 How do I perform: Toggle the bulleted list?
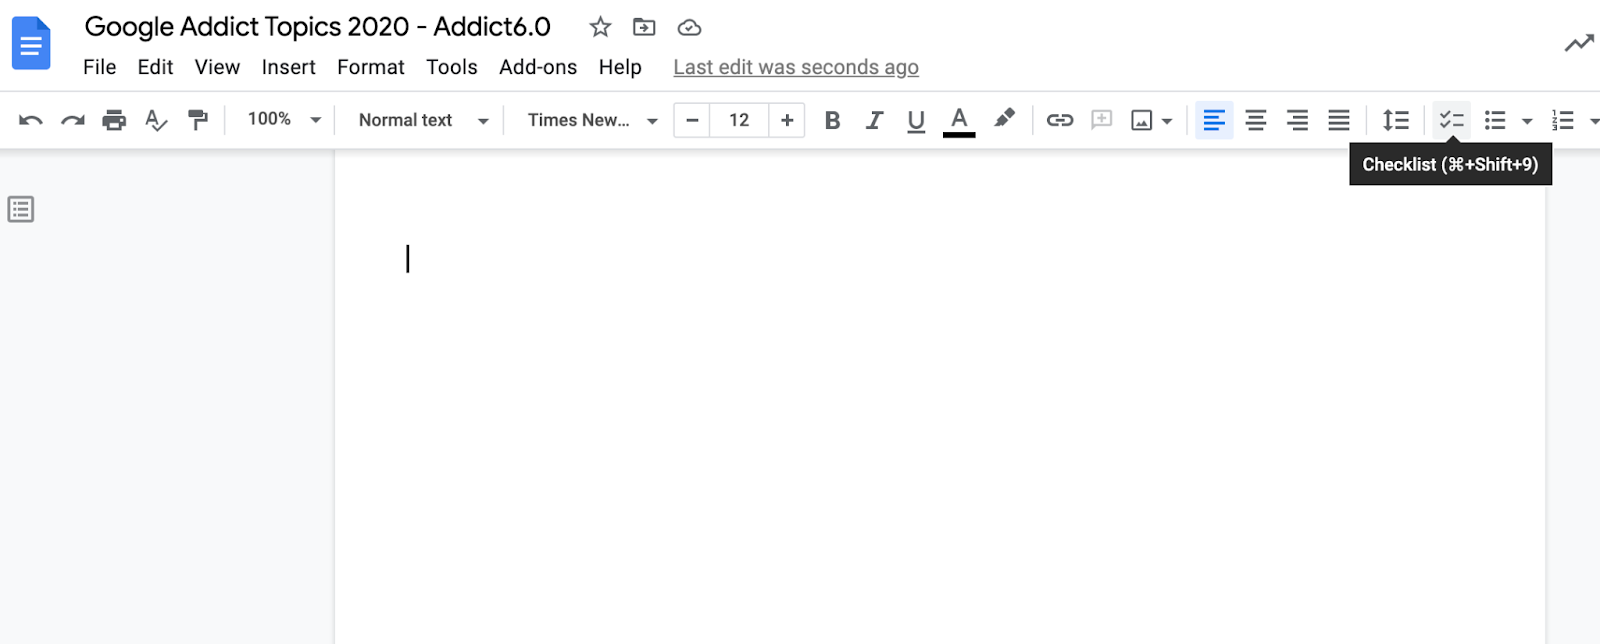click(1495, 120)
